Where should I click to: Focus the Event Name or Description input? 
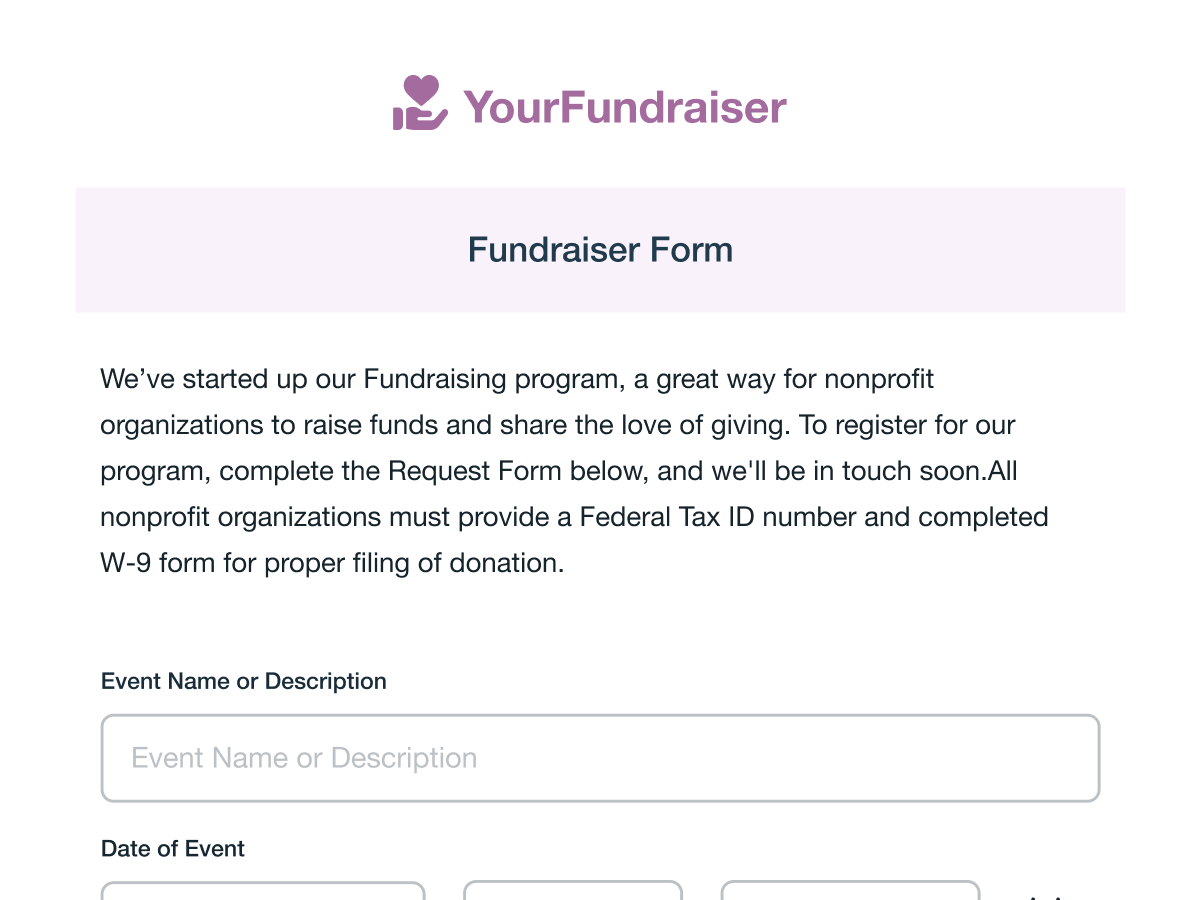coord(600,758)
